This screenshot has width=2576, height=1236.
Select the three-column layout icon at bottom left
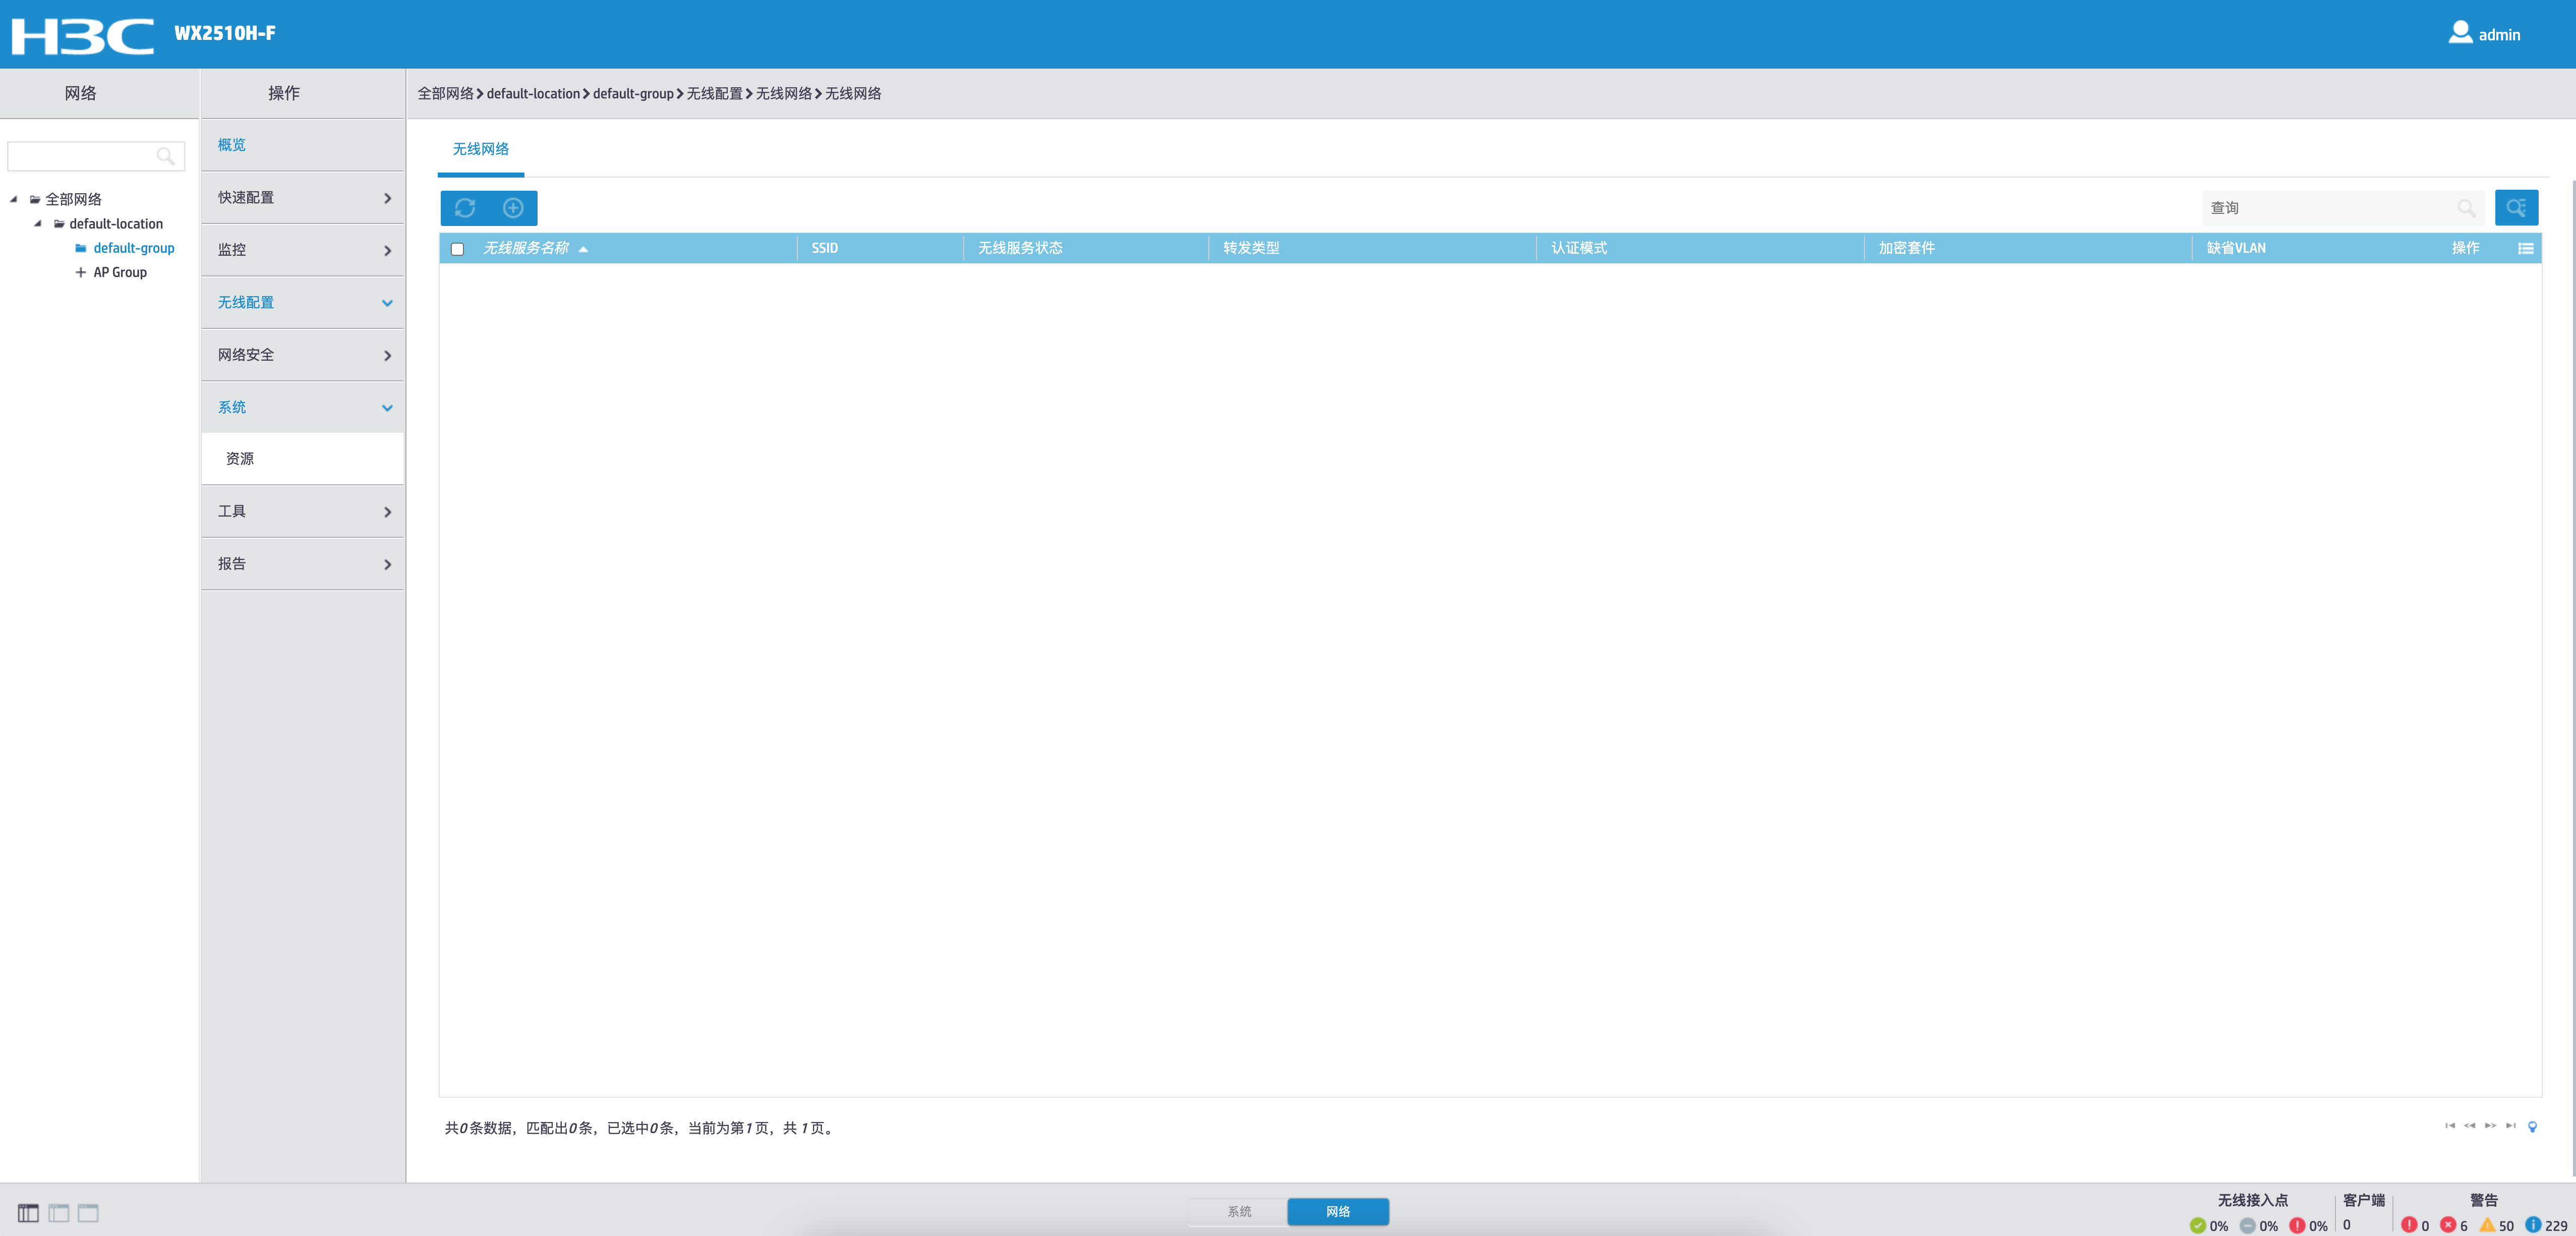(28, 1213)
